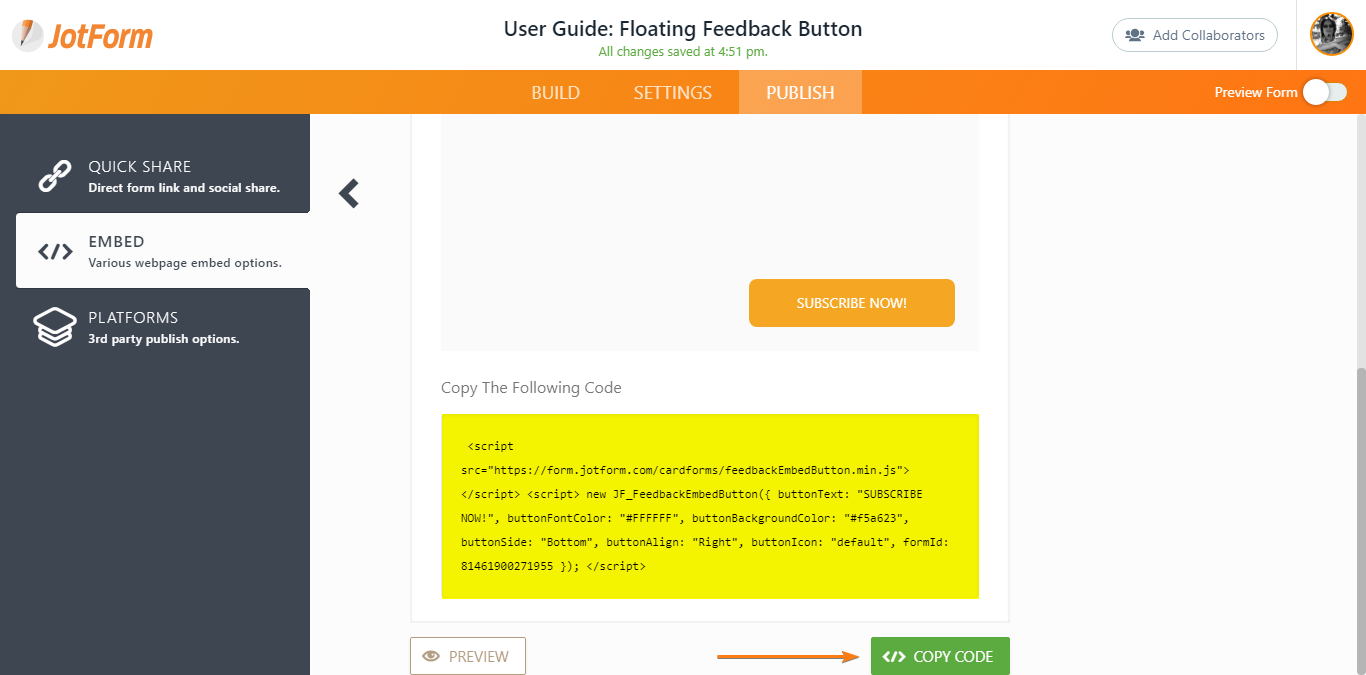
Task: Open the Quick Share sidebar section
Action: pos(163,176)
